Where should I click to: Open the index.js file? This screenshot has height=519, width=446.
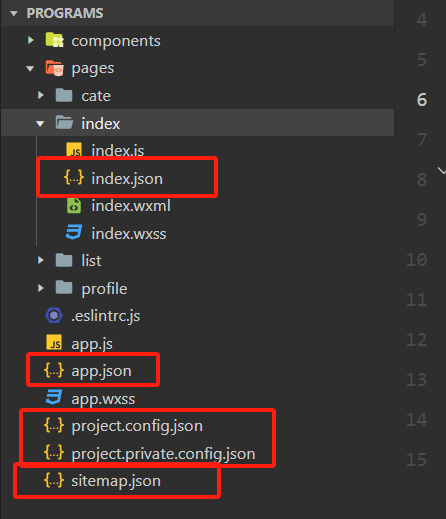click(x=118, y=151)
